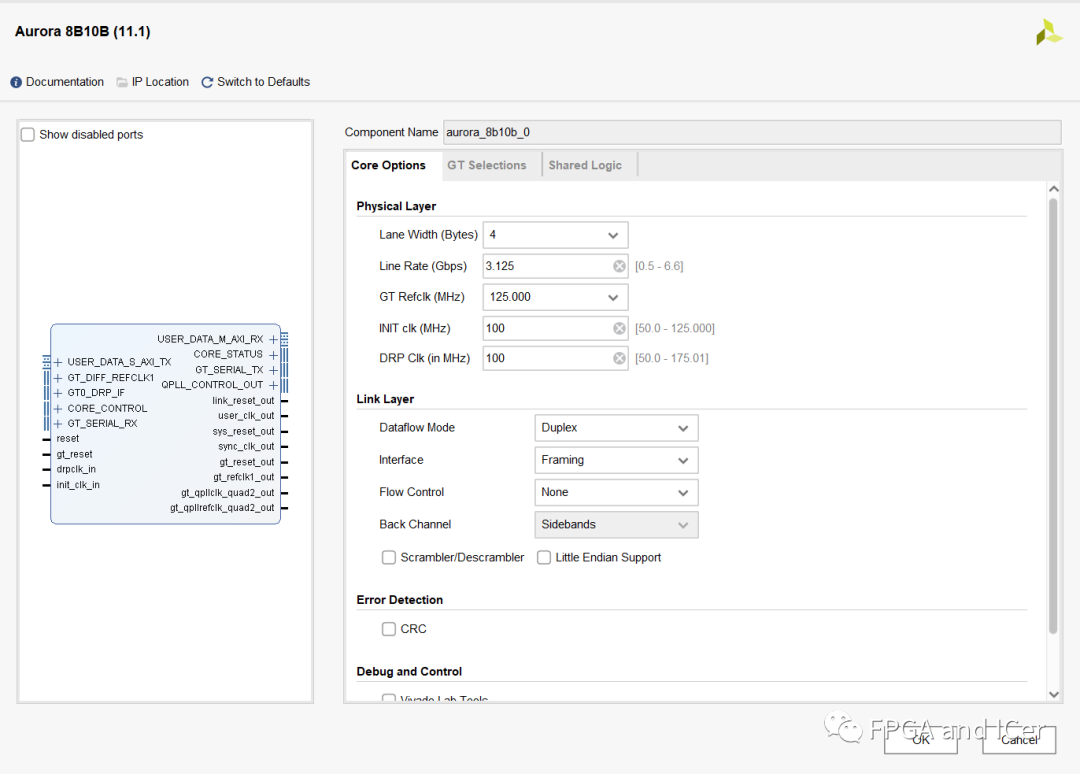Select the gt_reset_out port label
This screenshot has height=774, width=1080.
tap(247, 463)
